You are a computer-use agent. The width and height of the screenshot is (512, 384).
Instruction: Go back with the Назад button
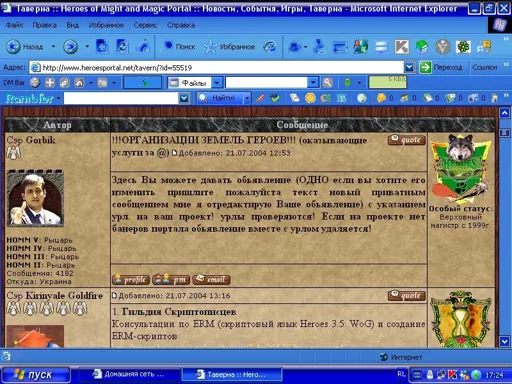point(25,47)
